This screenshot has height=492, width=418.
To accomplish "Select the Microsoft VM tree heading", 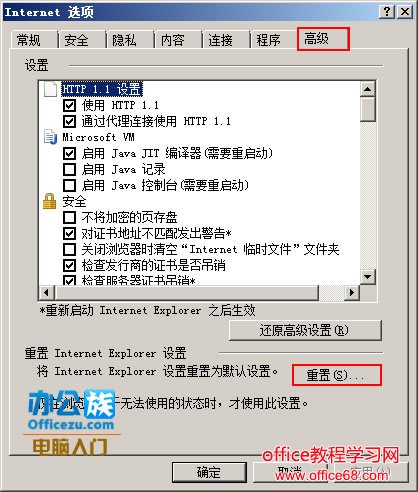I will [99, 137].
